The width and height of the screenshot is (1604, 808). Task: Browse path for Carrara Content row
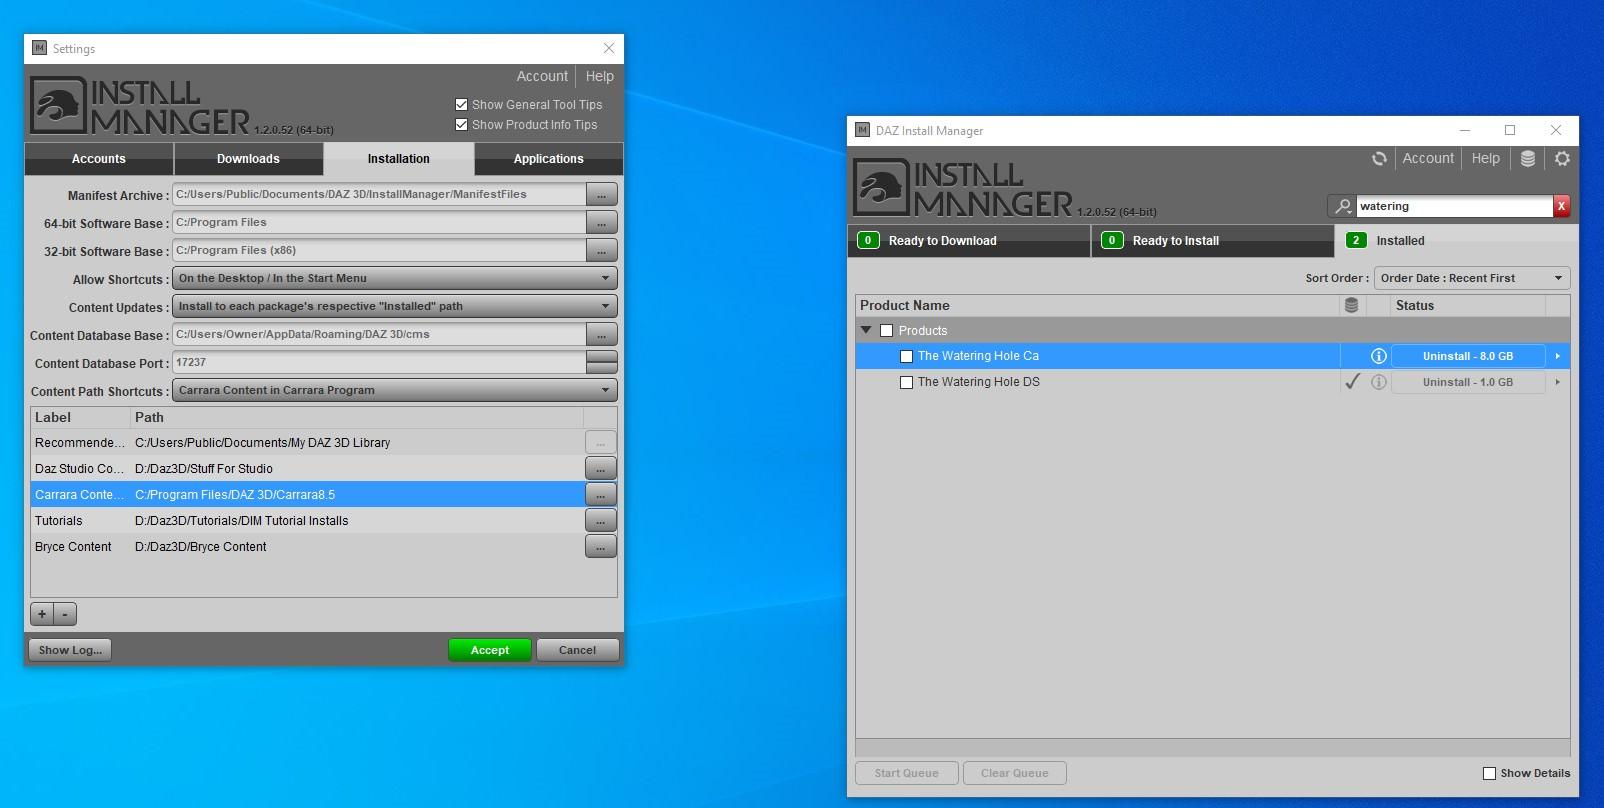(600, 494)
